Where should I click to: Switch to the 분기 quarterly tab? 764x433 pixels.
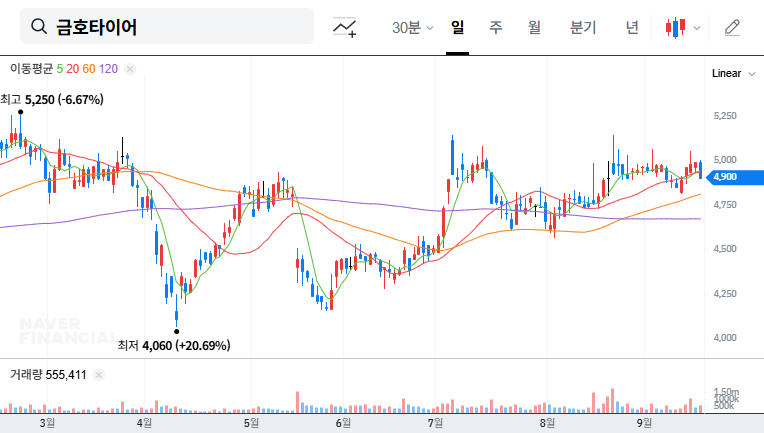tap(583, 28)
